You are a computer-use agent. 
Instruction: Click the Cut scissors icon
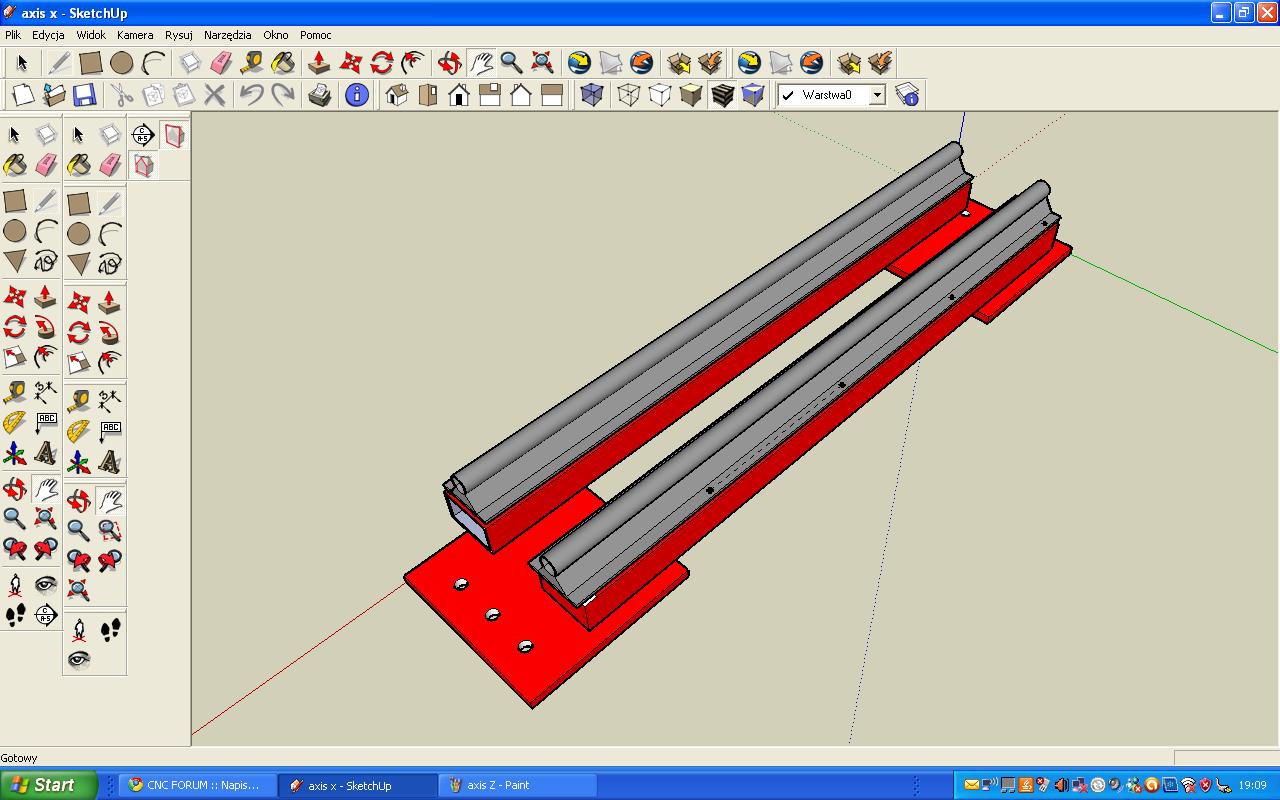pyautogui.click(x=122, y=95)
